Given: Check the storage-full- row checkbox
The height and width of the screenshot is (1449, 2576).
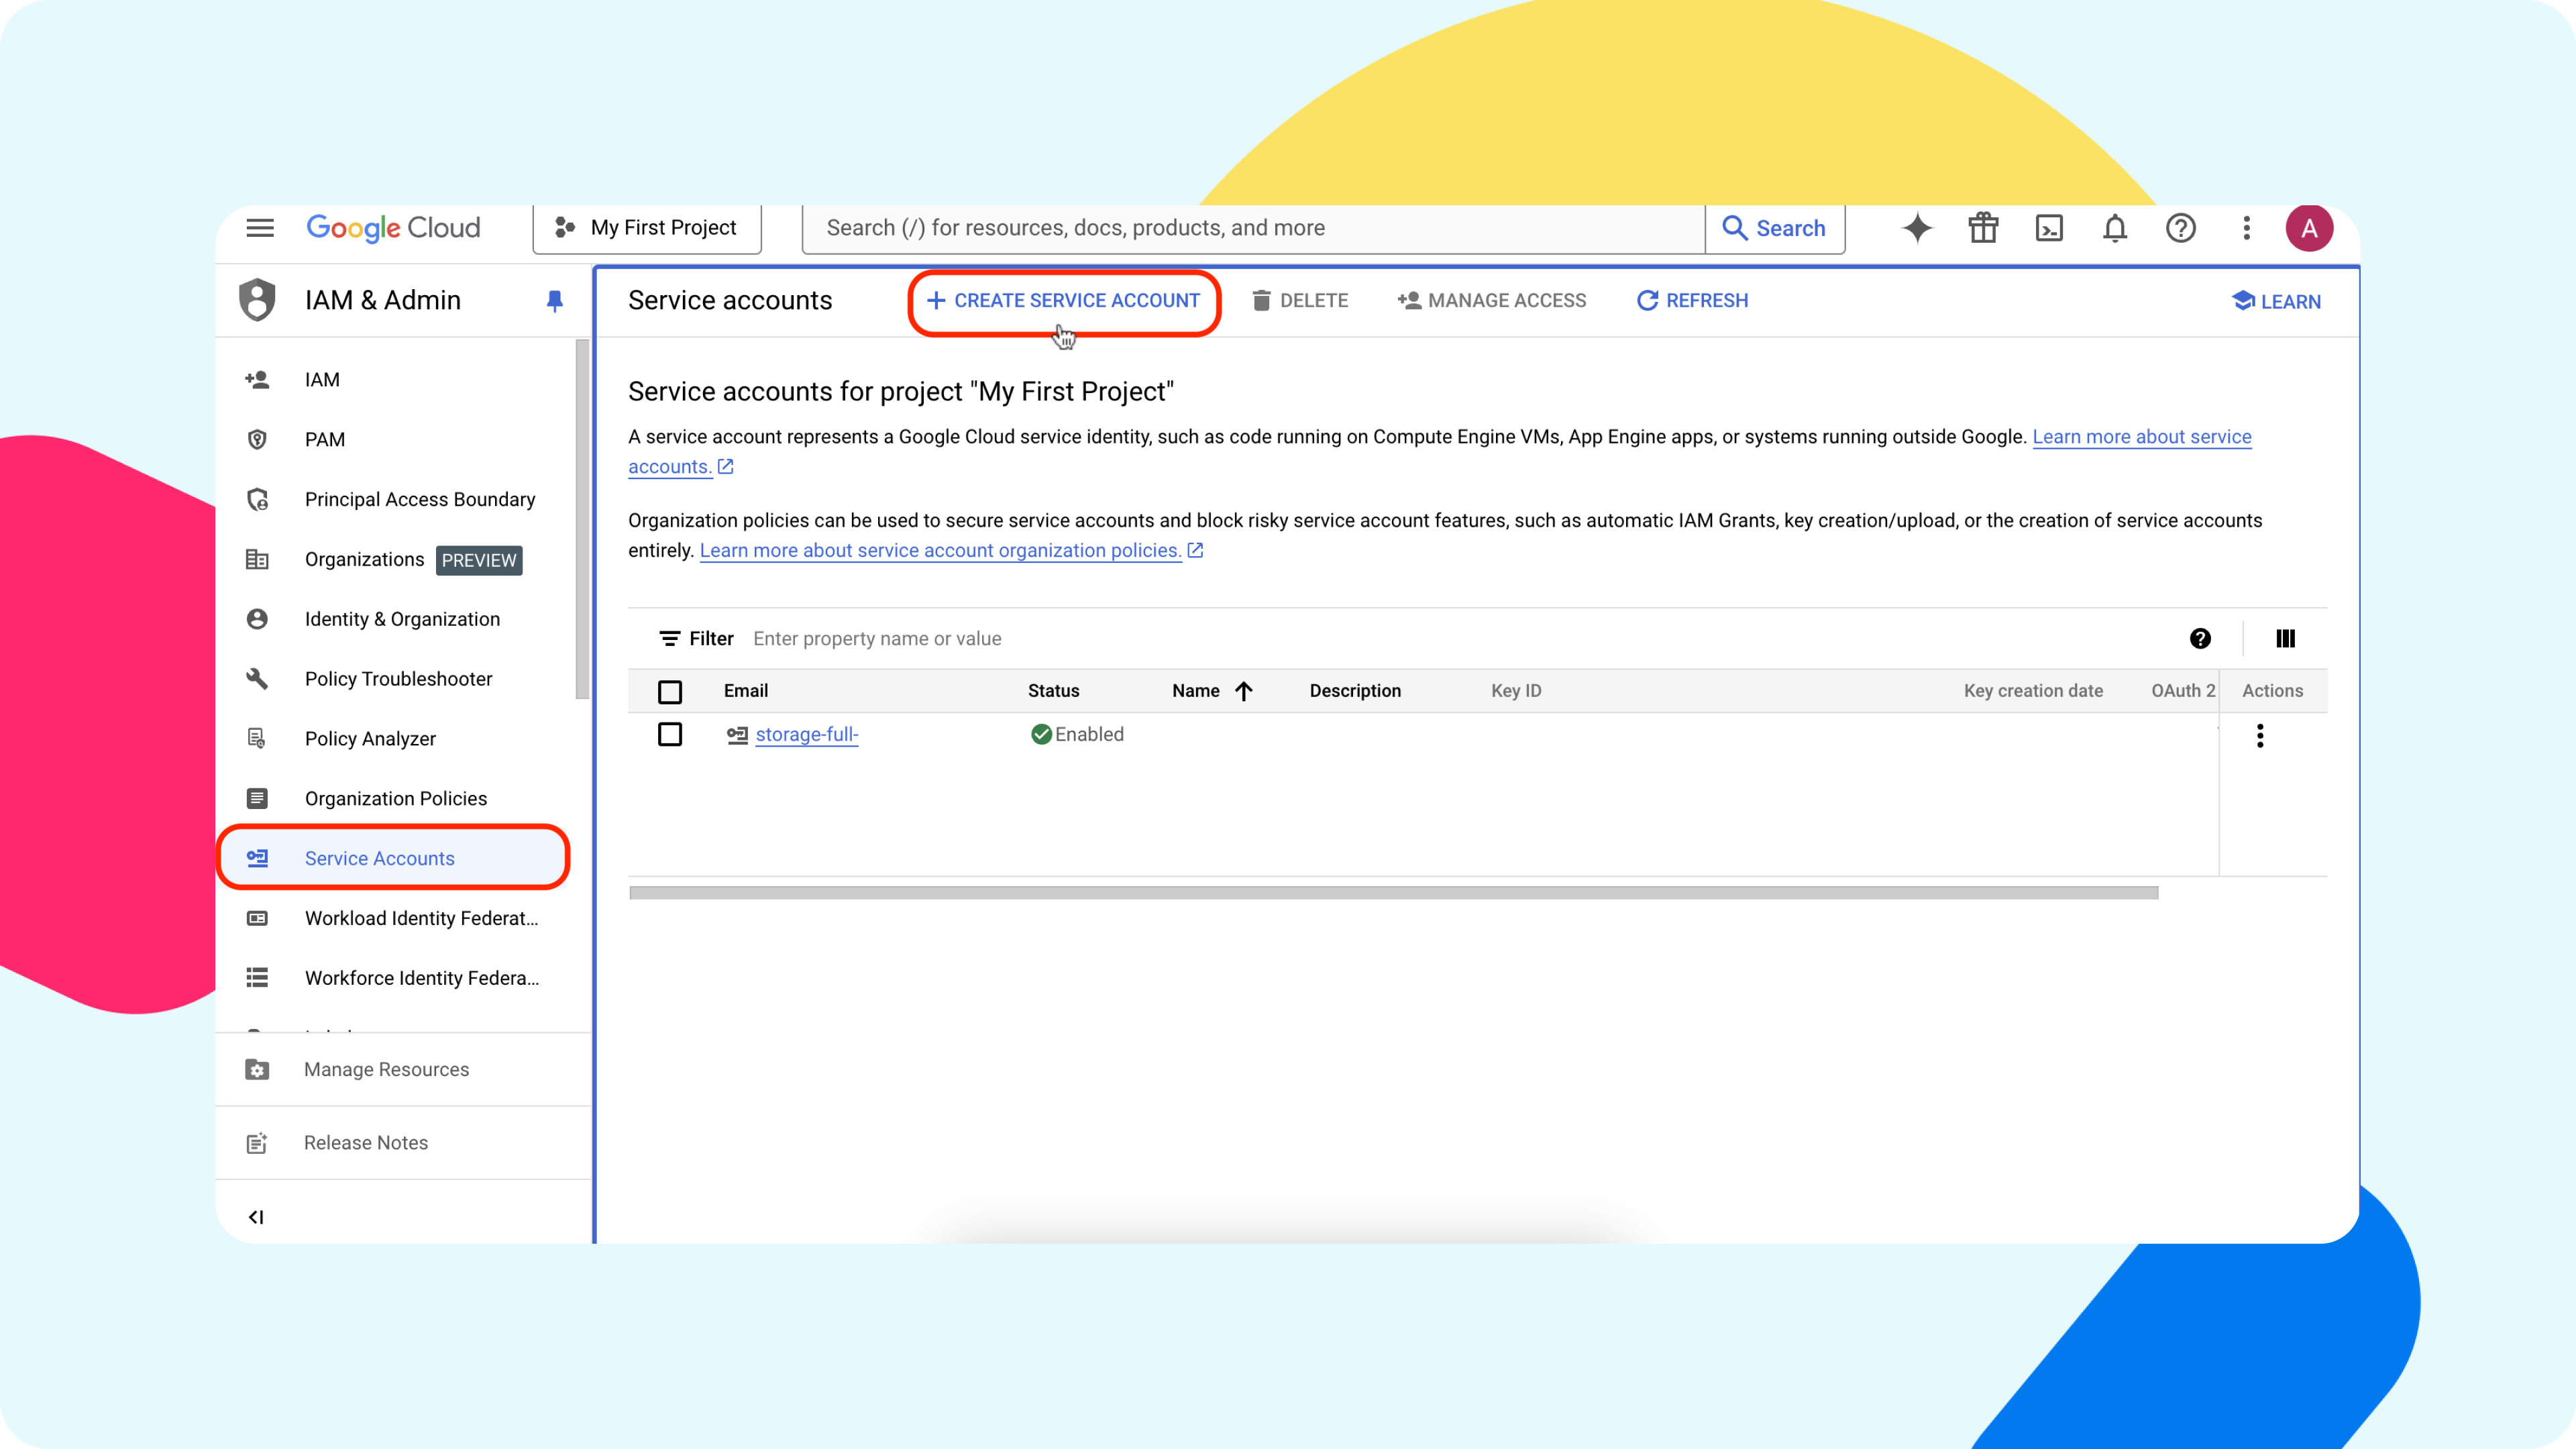Looking at the screenshot, I should pyautogui.click(x=670, y=734).
